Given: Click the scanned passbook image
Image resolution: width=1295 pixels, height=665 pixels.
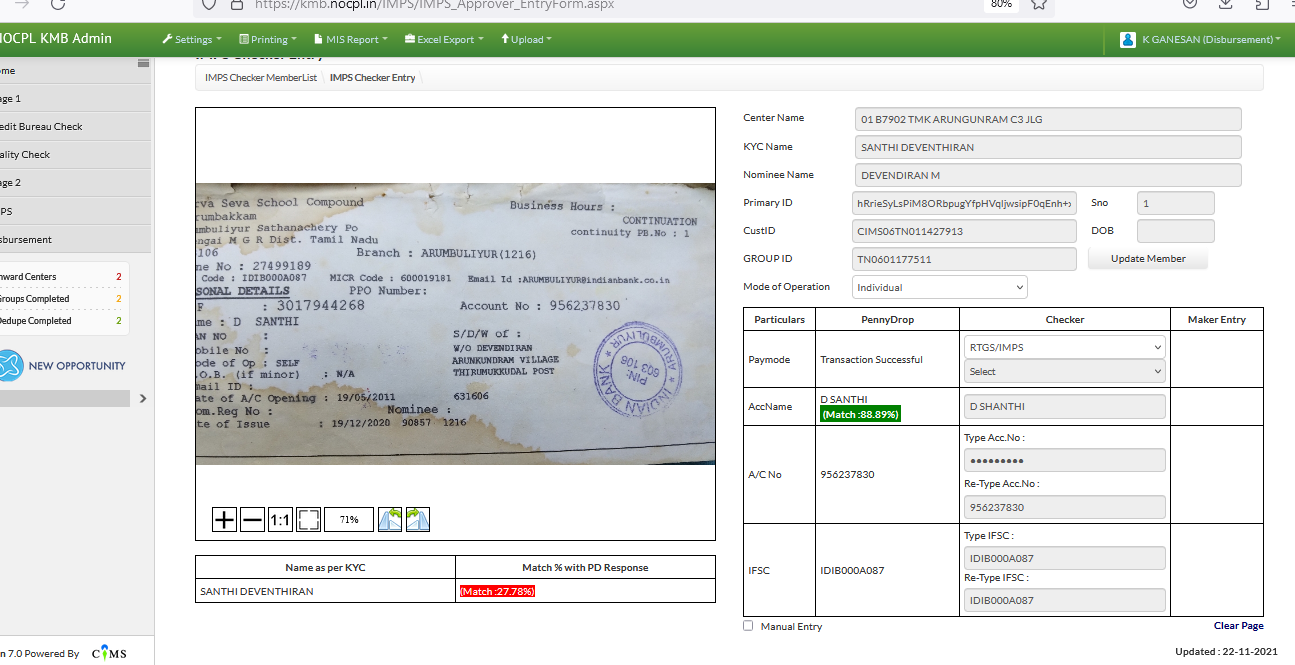Looking at the screenshot, I should point(455,324).
